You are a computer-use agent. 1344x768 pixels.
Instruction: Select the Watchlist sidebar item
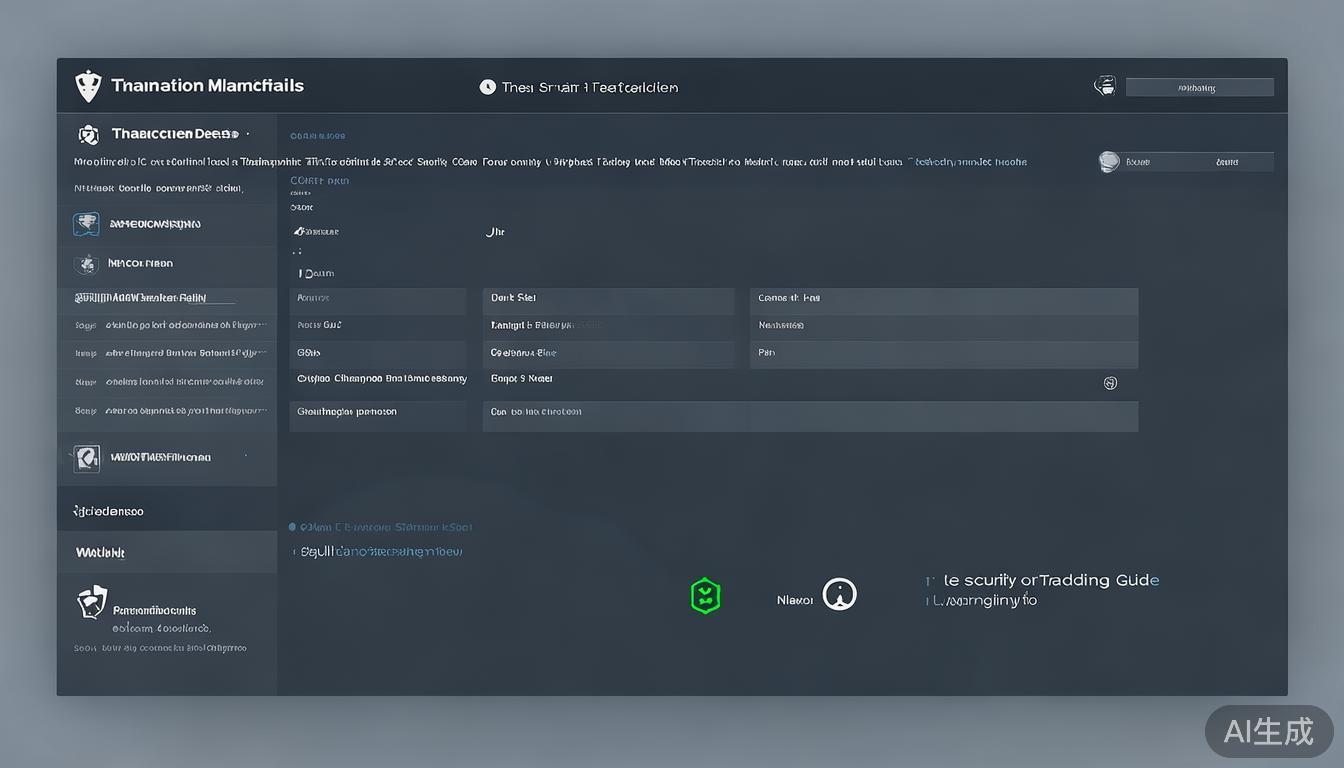click(100, 552)
